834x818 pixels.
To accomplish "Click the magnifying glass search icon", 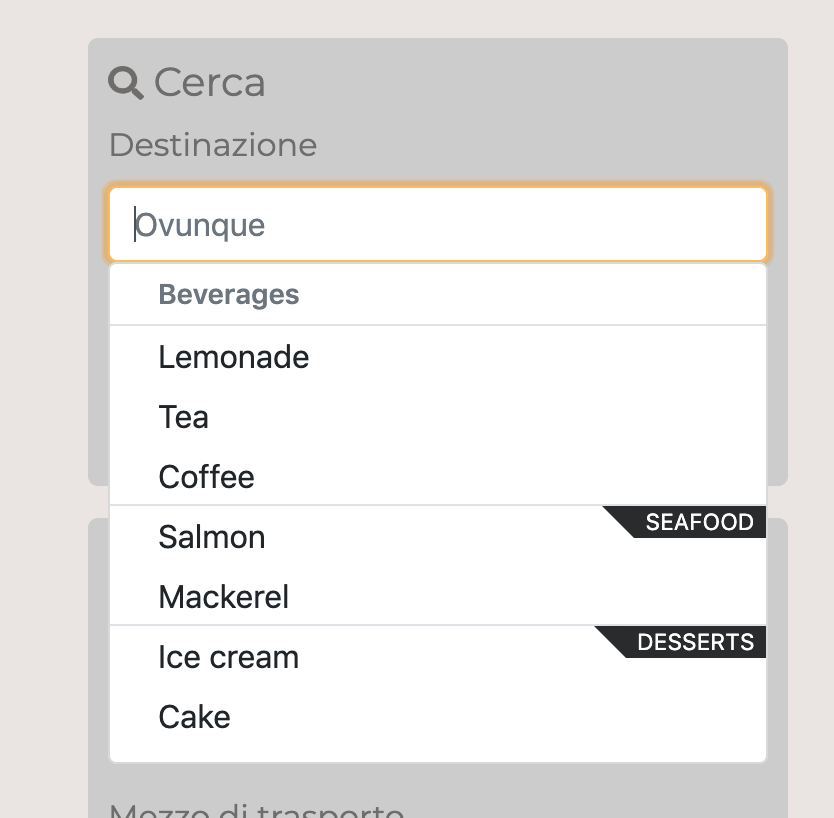I will click(x=126, y=83).
